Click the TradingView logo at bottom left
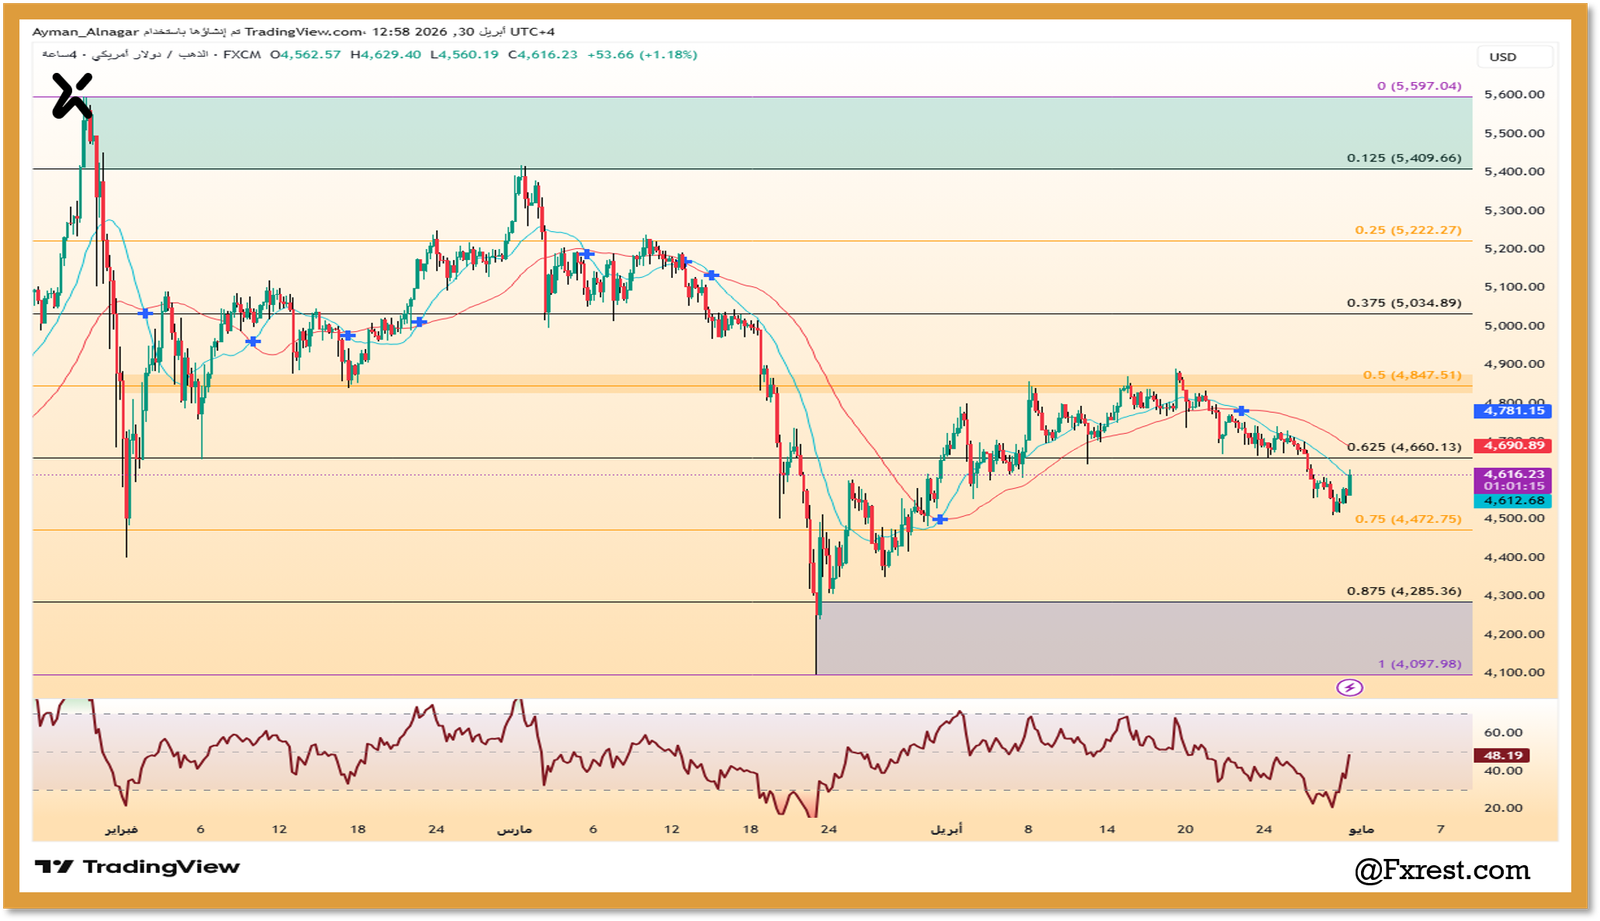 [x=137, y=867]
